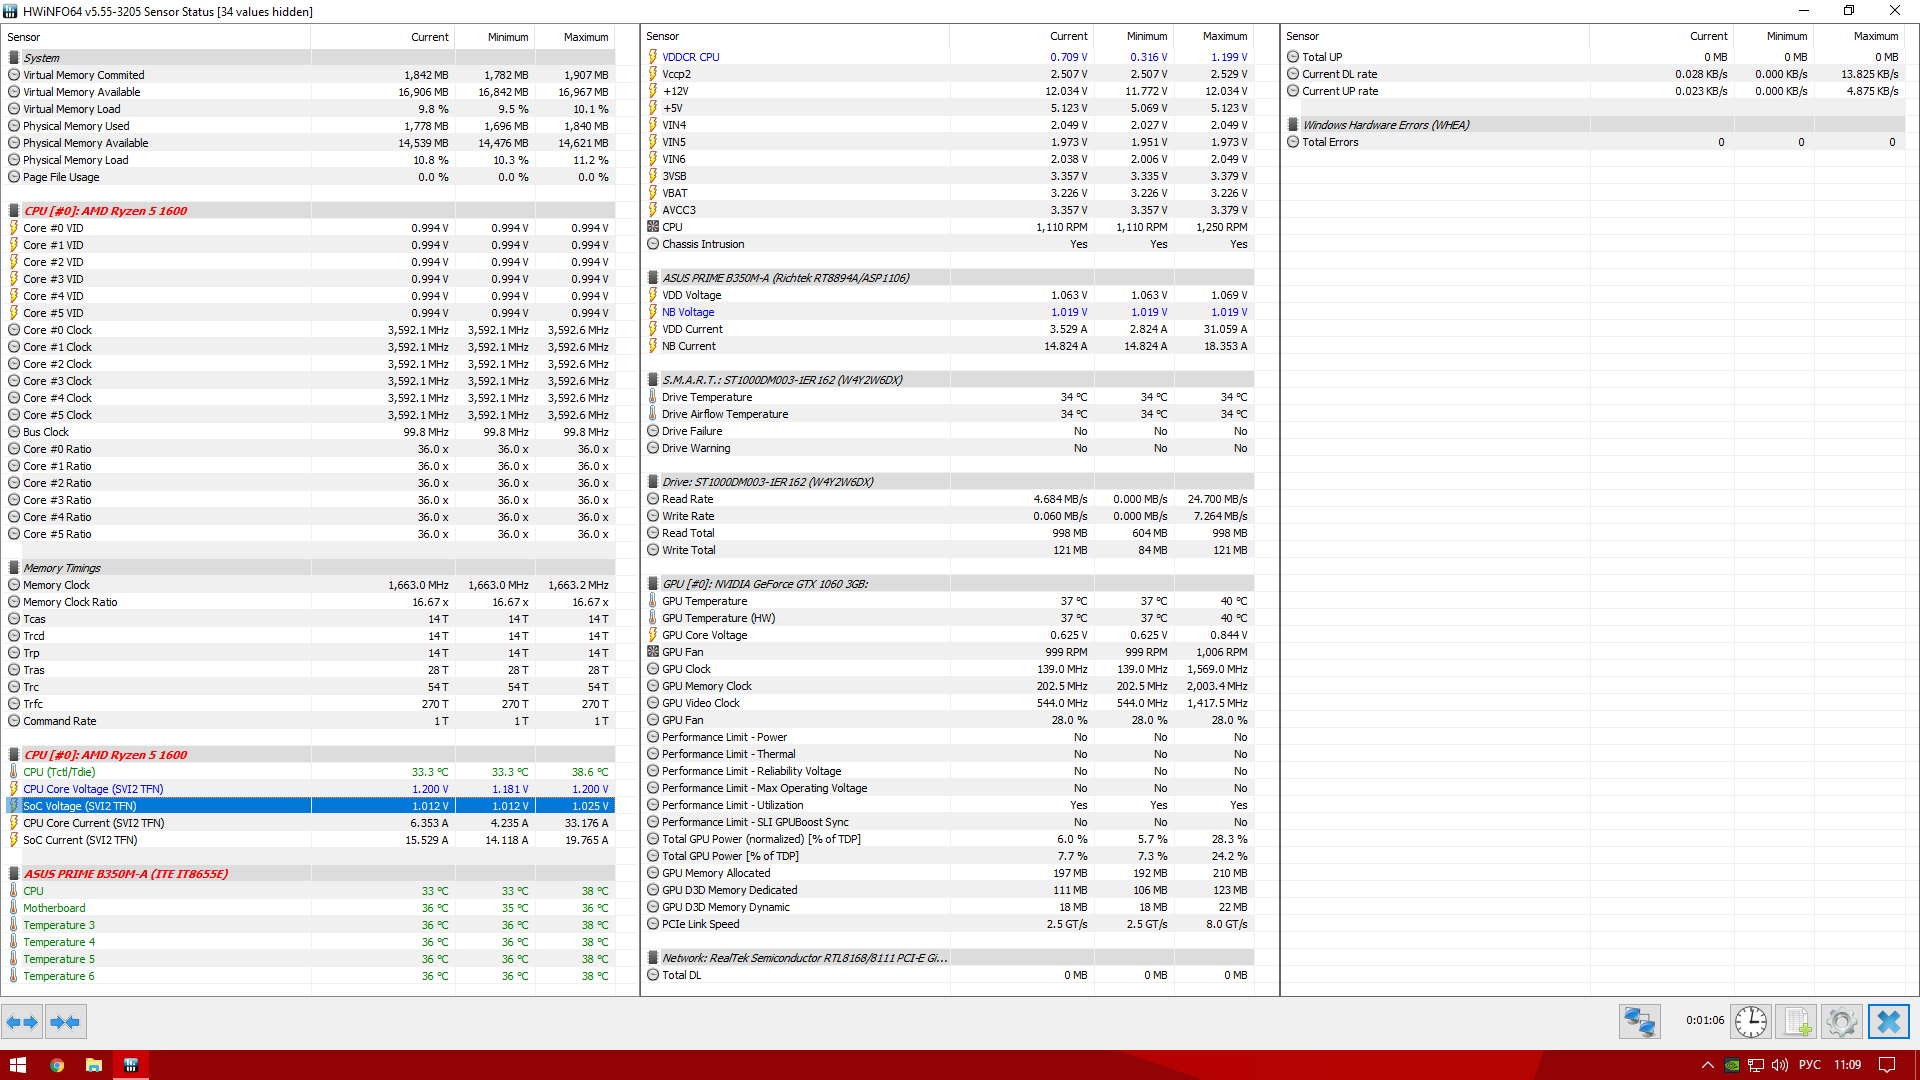Open the remote network monitoring icon

[1639, 1022]
